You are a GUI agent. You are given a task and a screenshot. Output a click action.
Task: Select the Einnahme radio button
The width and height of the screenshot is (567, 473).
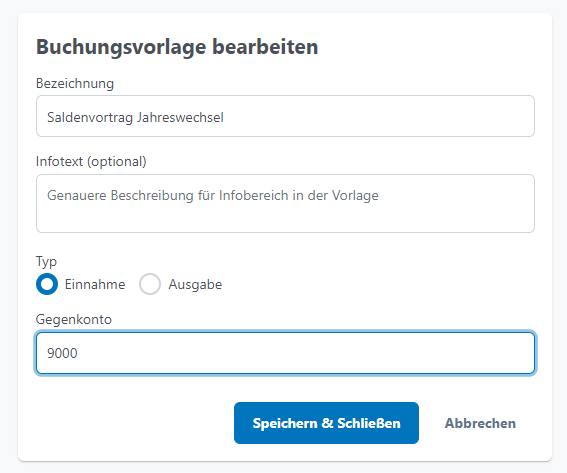47,284
